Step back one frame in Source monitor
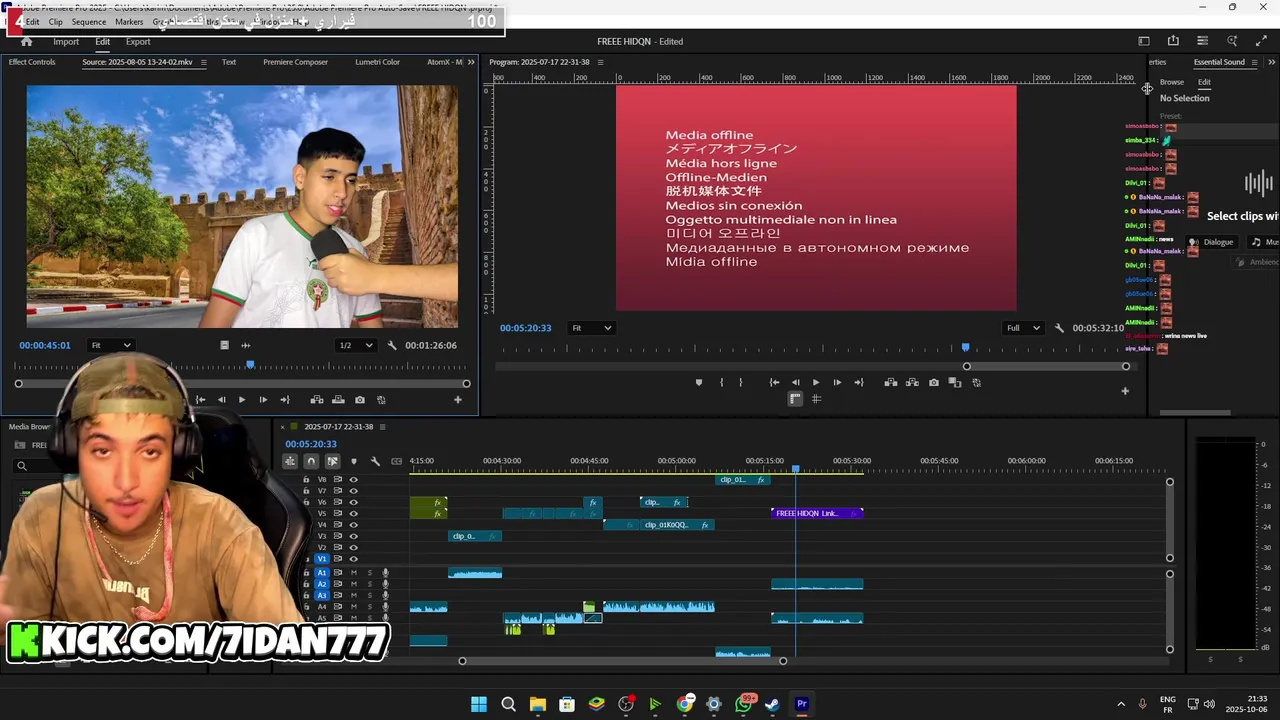Screen dimensions: 1280x720 221,400
